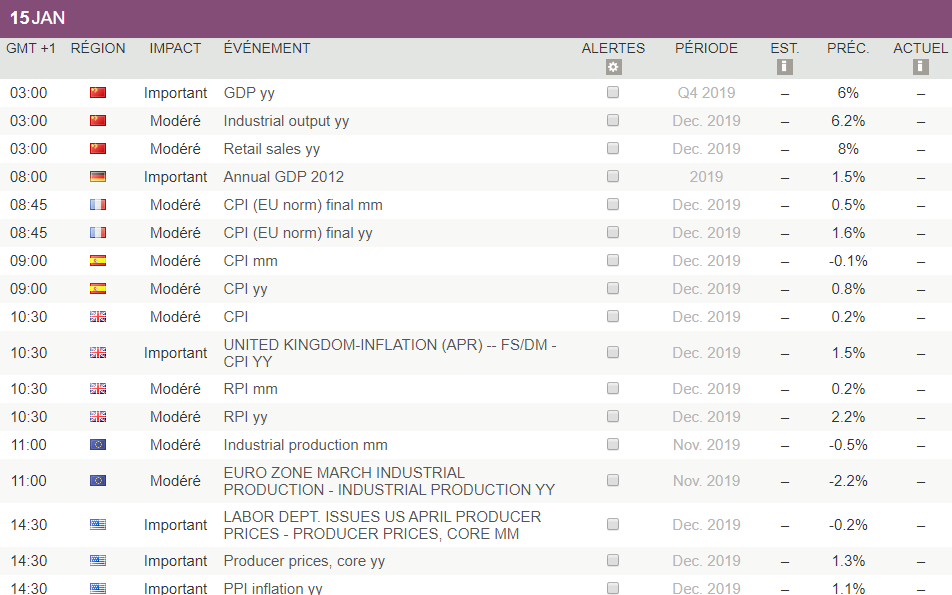The height and width of the screenshot is (595, 952).
Task: Open alert settings gear under ALERTES
Action: 613,67
